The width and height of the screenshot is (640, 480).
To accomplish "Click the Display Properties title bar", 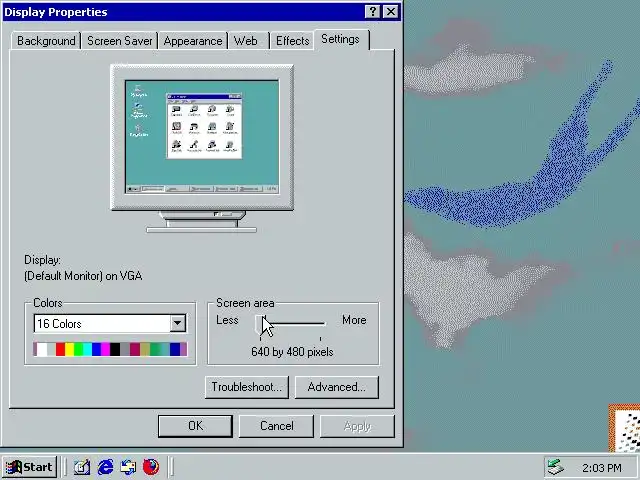I will pos(184,12).
